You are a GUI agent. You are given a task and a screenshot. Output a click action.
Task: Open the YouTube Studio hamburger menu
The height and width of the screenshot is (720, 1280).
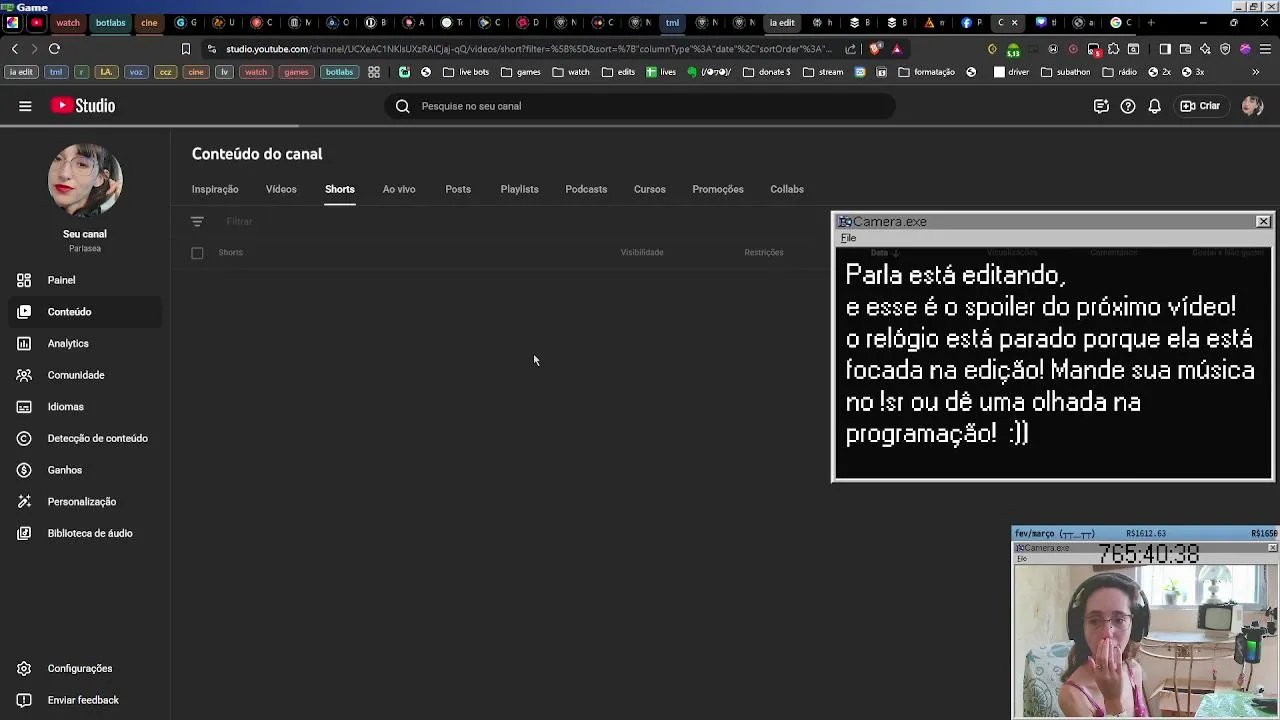(x=25, y=106)
